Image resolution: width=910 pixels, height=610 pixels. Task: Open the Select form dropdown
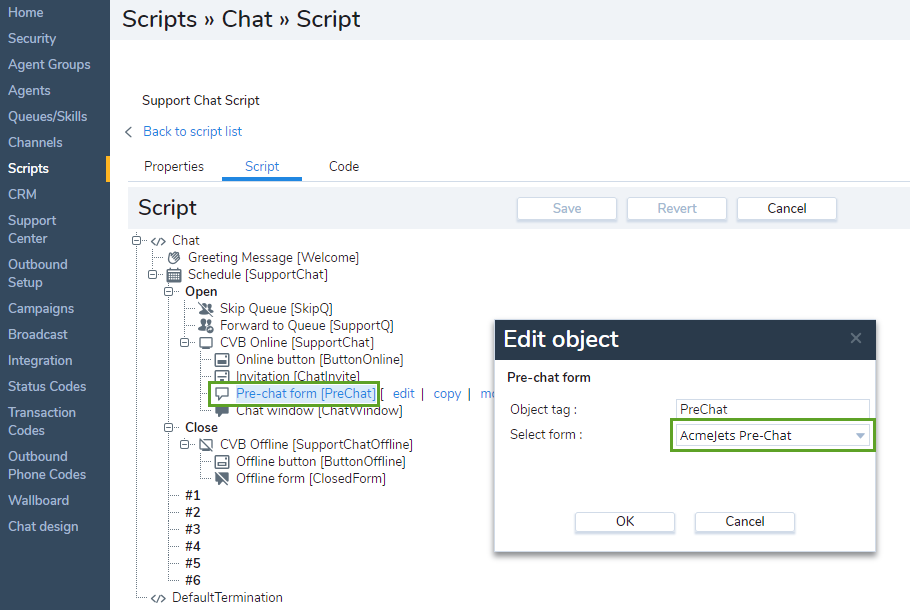coord(772,435)
